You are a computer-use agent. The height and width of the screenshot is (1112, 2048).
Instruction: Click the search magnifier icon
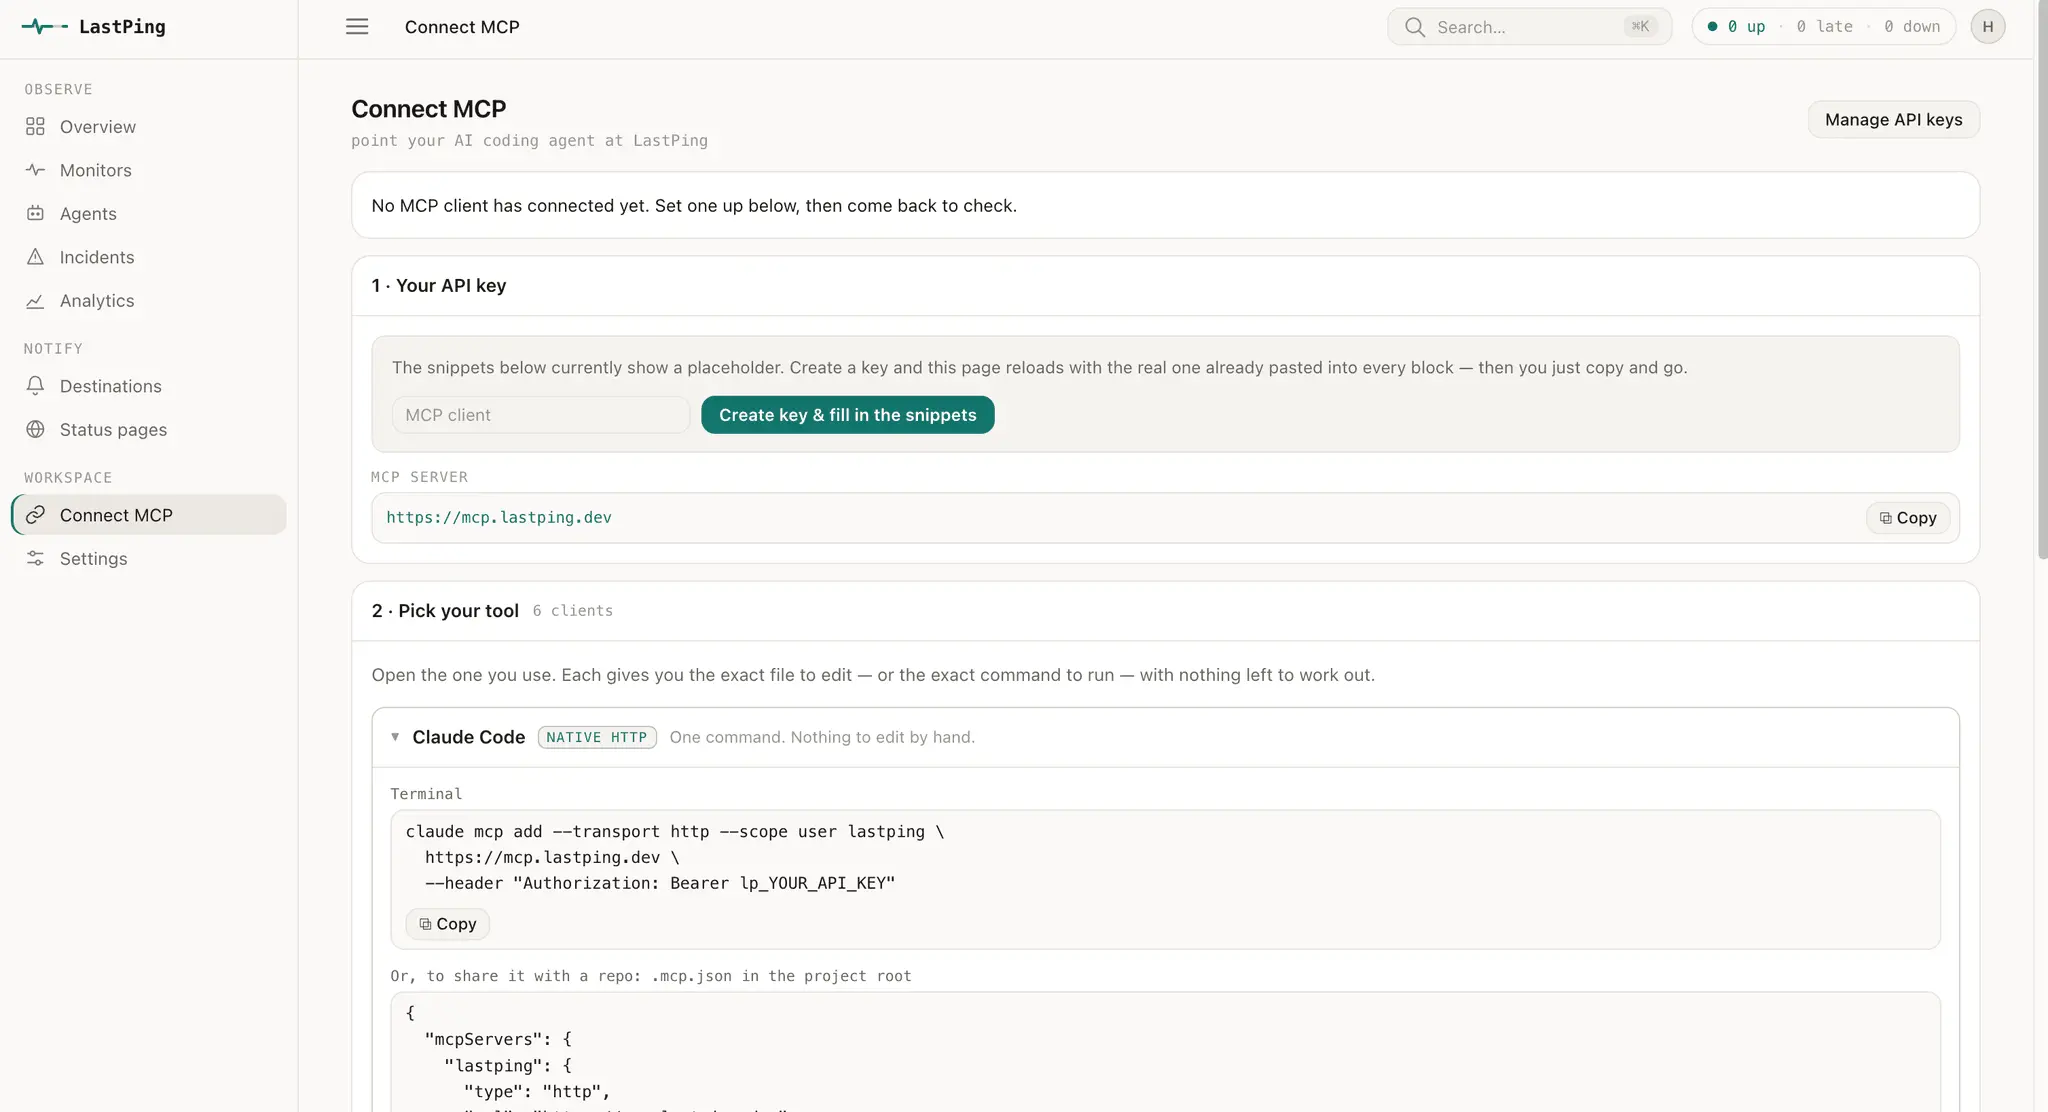pyautogui.click(x=1414, y=27)
